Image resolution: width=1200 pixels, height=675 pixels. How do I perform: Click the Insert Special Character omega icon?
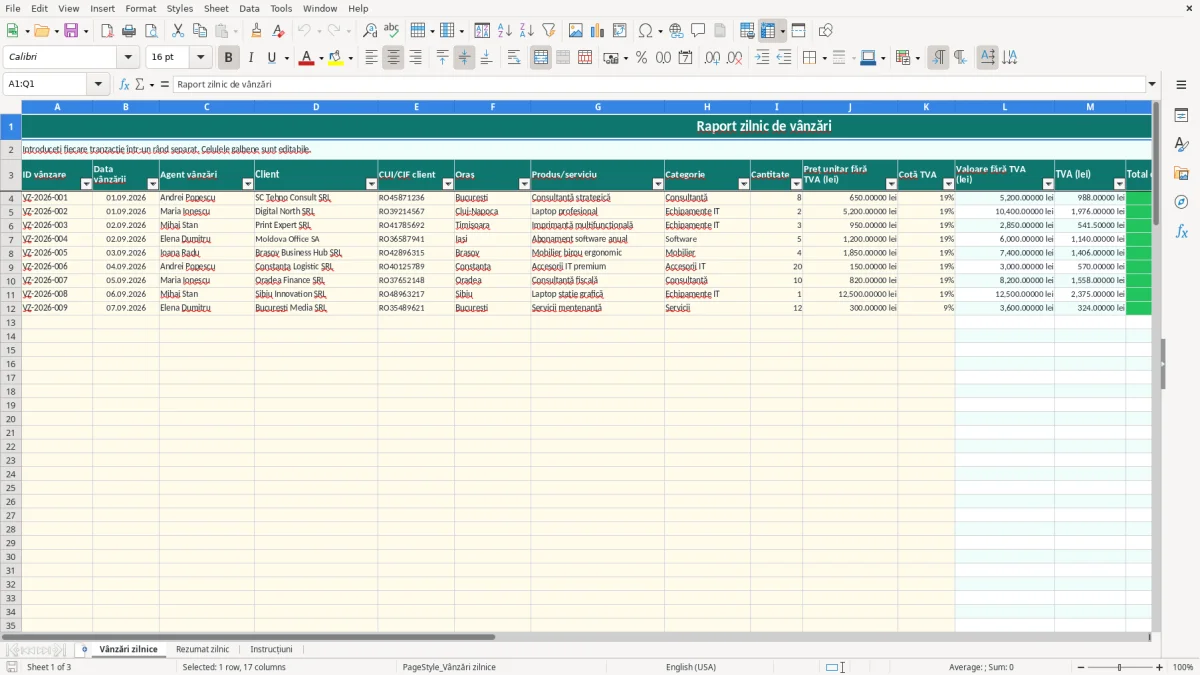(x=645, y=31)
